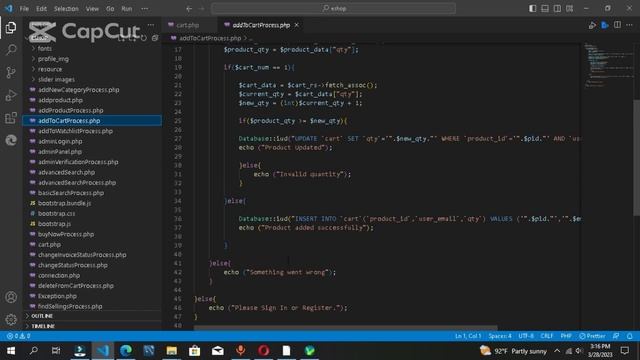Open notifications bell in status bar
The height and width of the screenshot is (360, 640).
coord(629,336)
